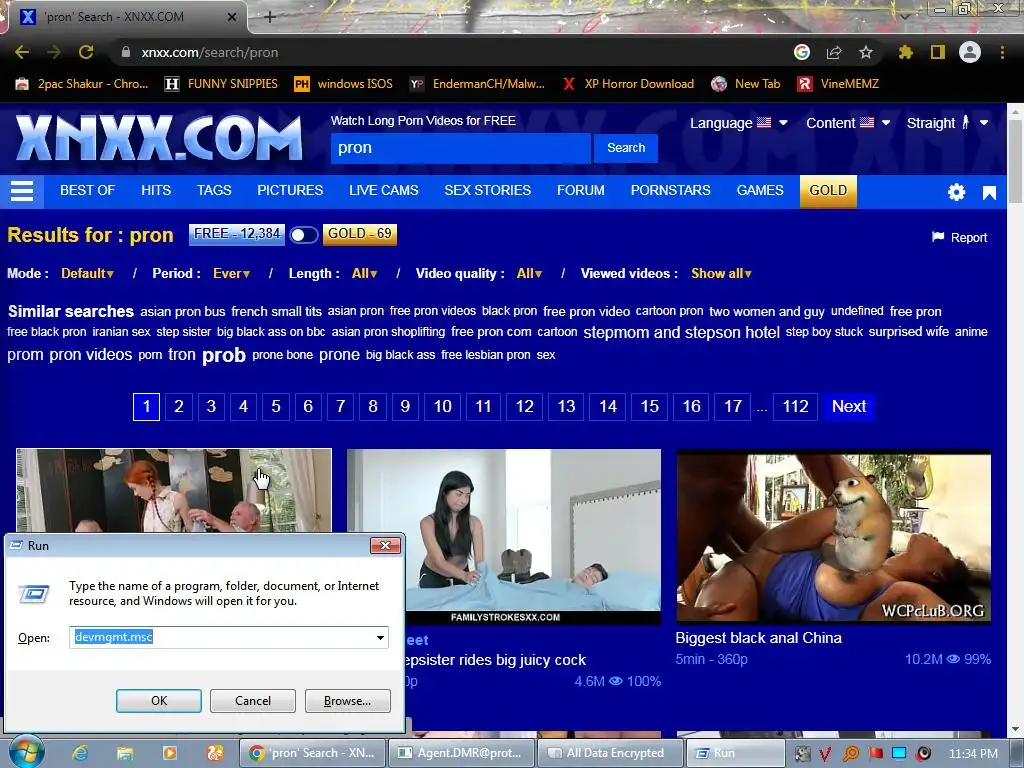The height and width of the screenshot is (768, 1024).
Task: Jump to results page 112
Action: 795,406
